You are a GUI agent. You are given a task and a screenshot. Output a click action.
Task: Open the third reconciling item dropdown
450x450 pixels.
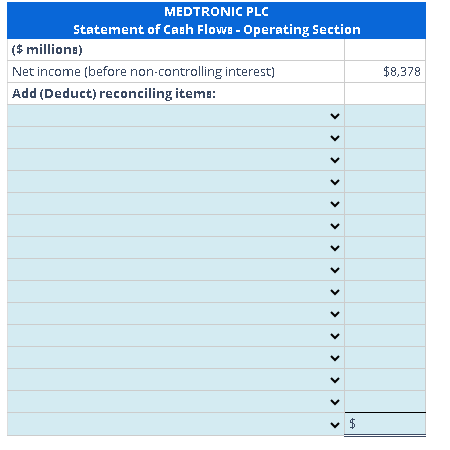tap(176, 160)
